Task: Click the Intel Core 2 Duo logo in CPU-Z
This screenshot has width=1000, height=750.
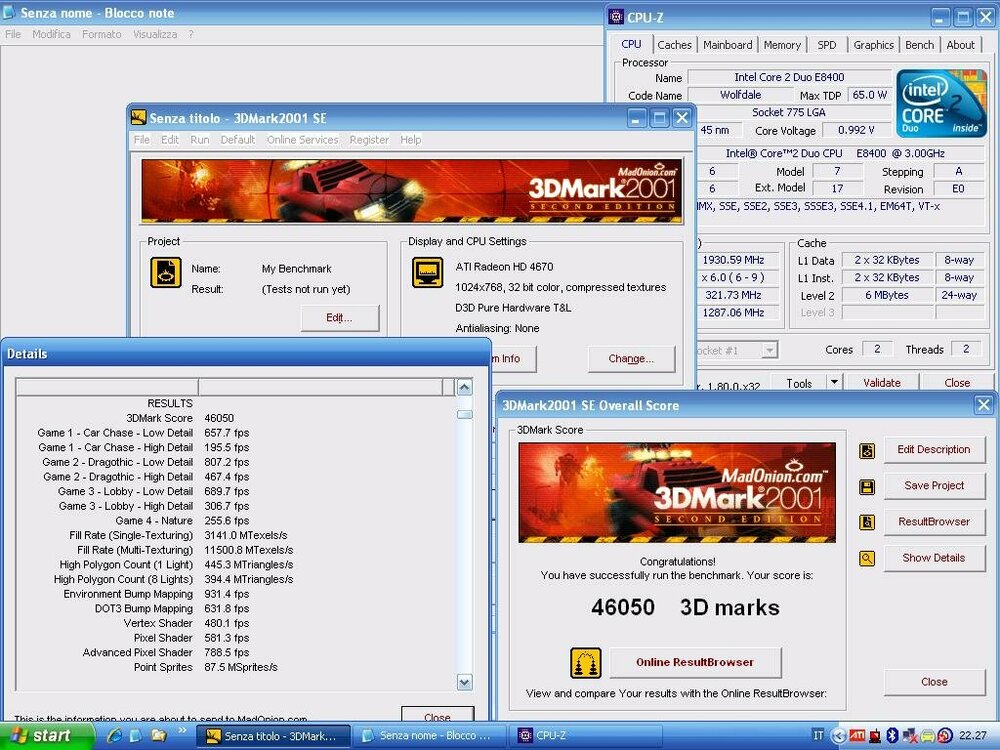Action: pyautogui.click(x=939, y=101)
